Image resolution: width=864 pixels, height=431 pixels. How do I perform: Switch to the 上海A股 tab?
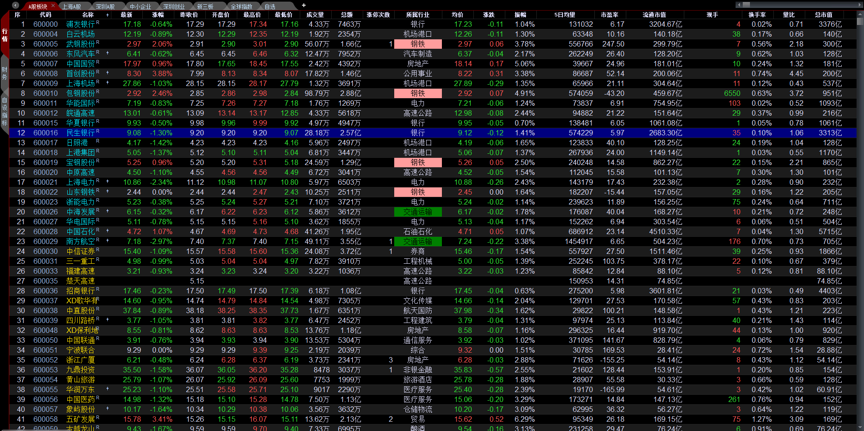point(73,6)
